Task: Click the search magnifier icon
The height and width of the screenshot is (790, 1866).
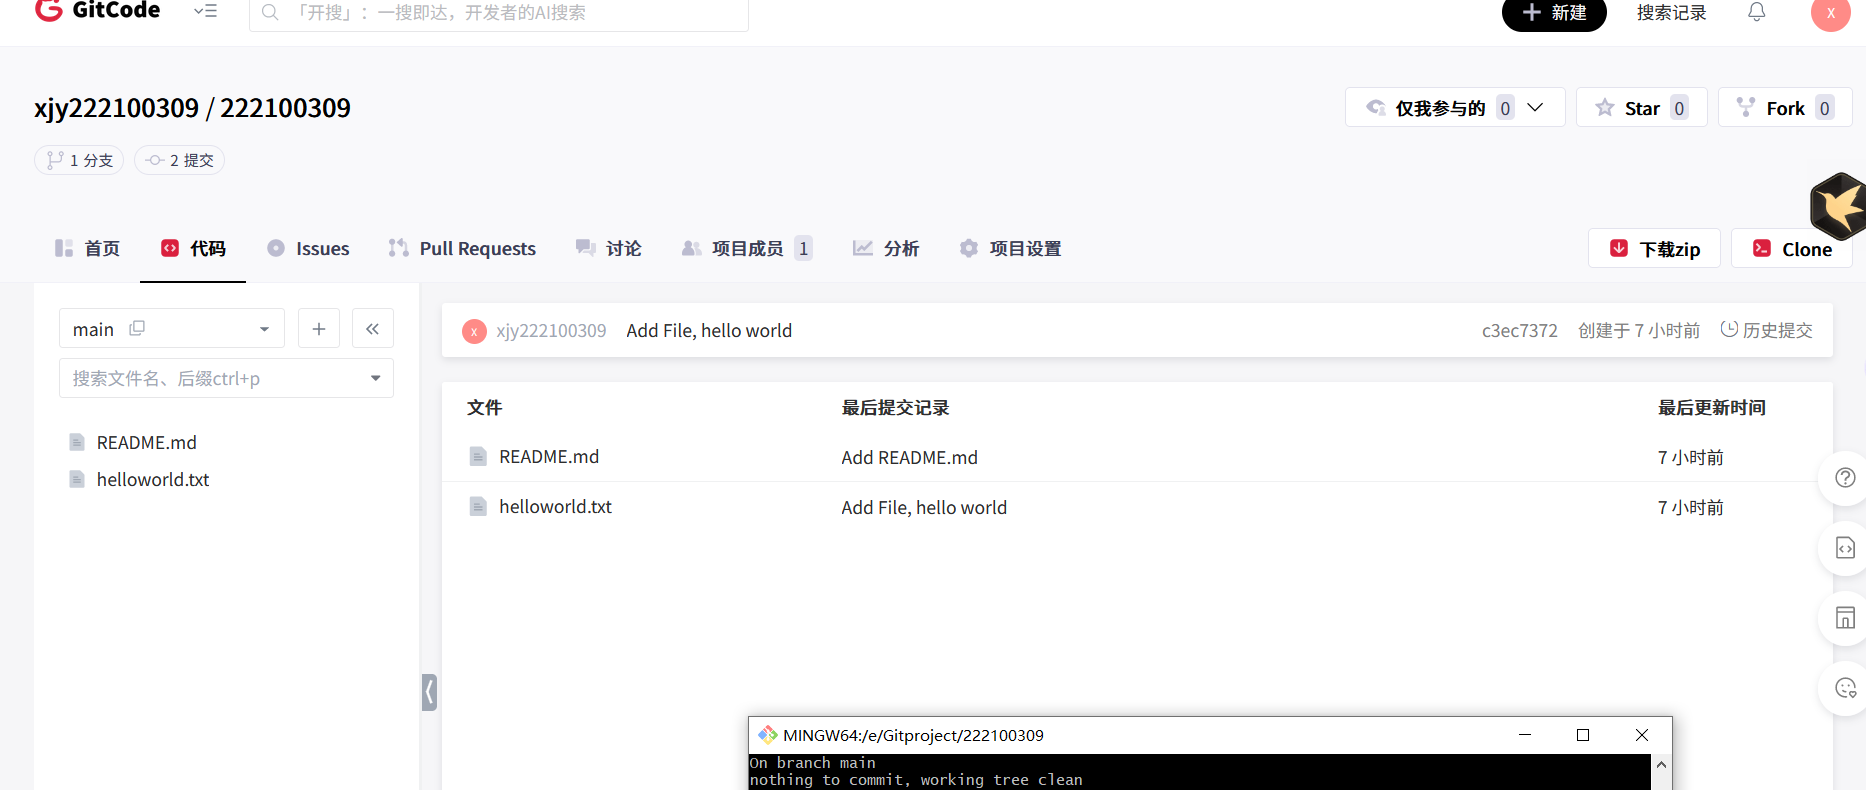Action: pyautogui.click(x=270, y=12)
